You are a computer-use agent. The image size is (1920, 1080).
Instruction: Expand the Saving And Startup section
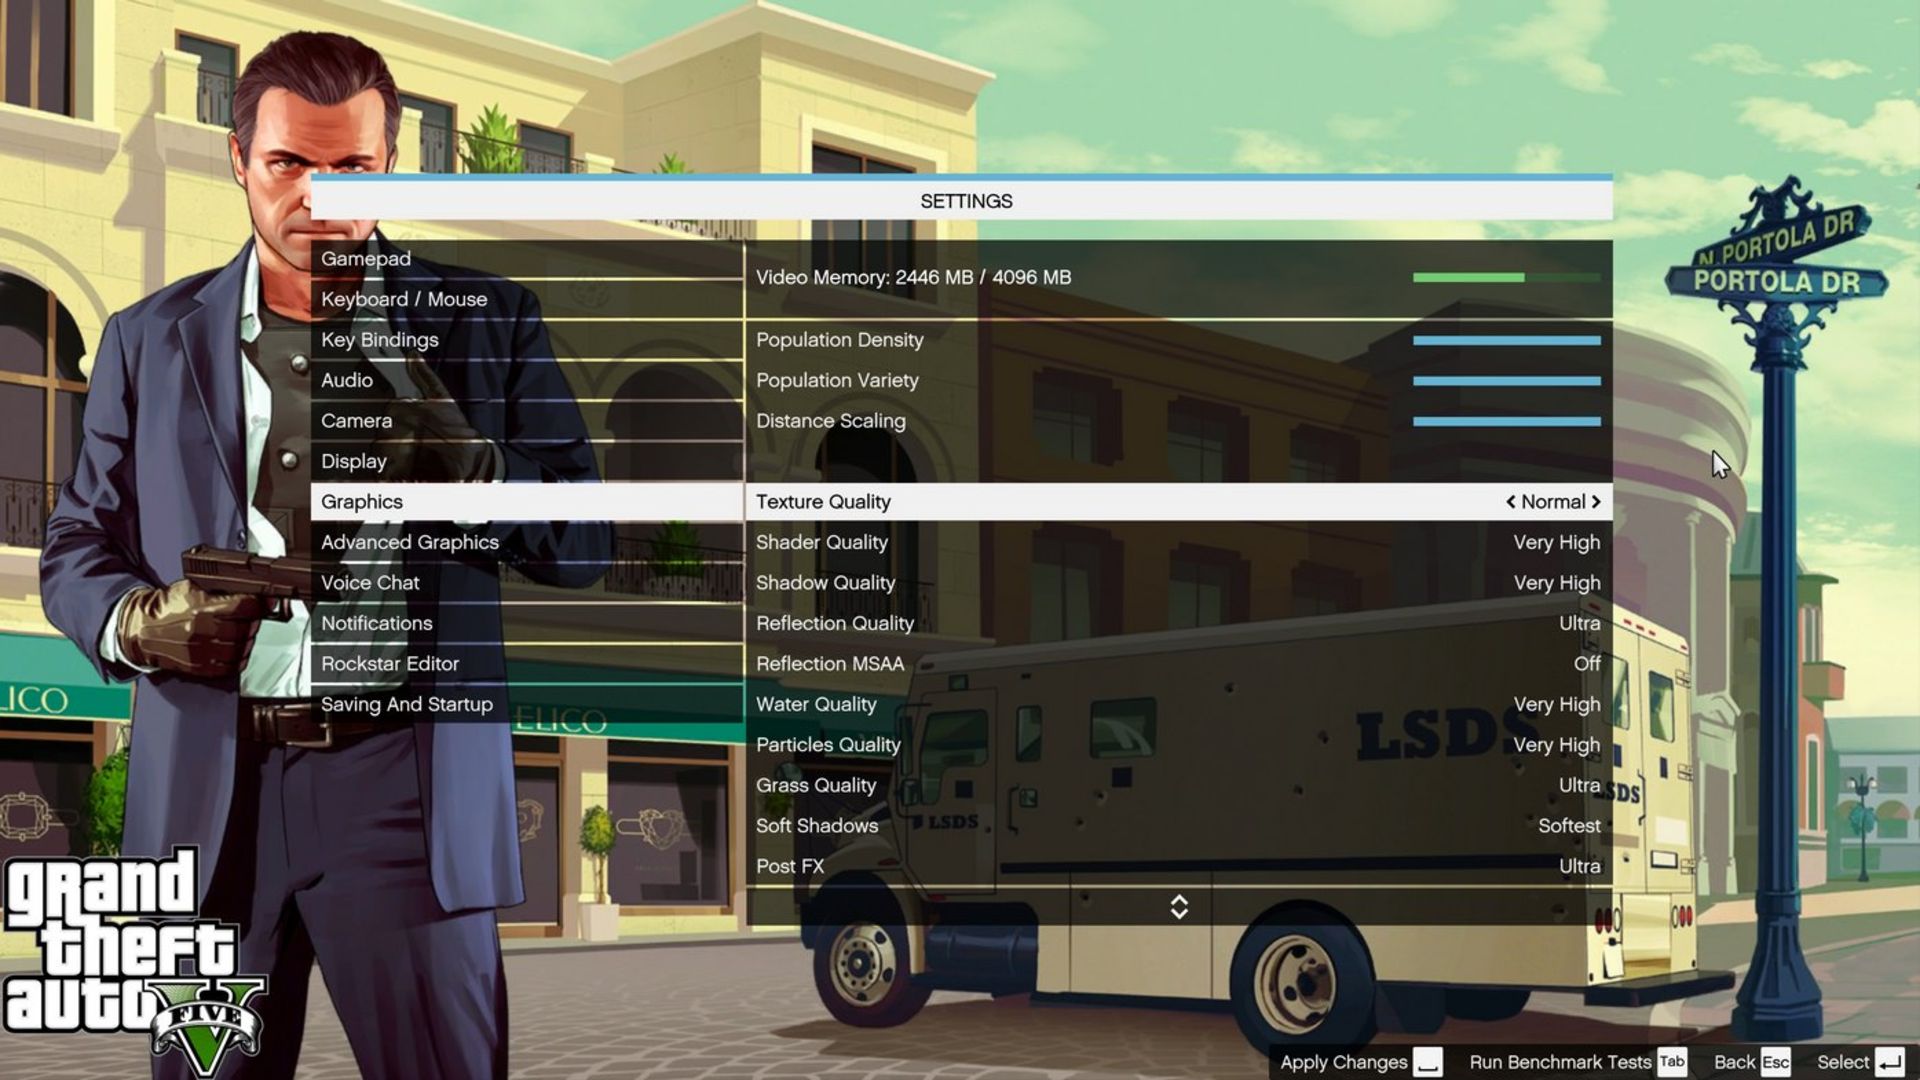[406, 703]
